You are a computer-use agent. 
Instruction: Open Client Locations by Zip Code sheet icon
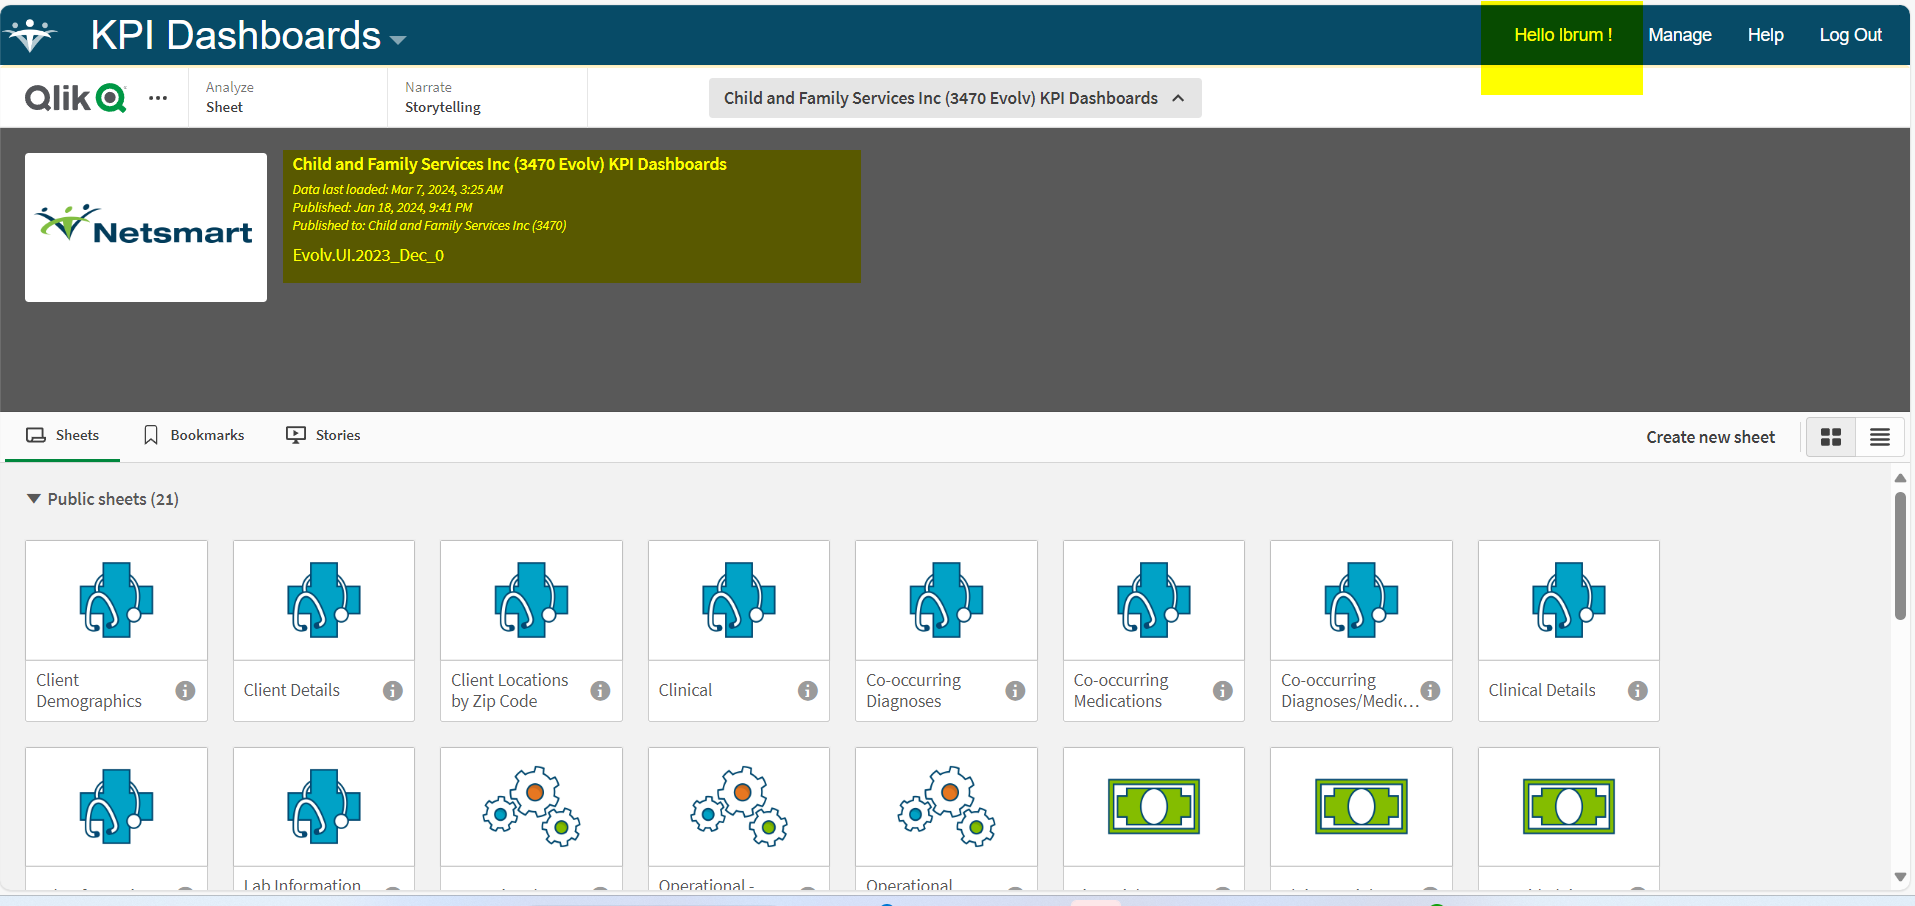click(x=531, y=600)
